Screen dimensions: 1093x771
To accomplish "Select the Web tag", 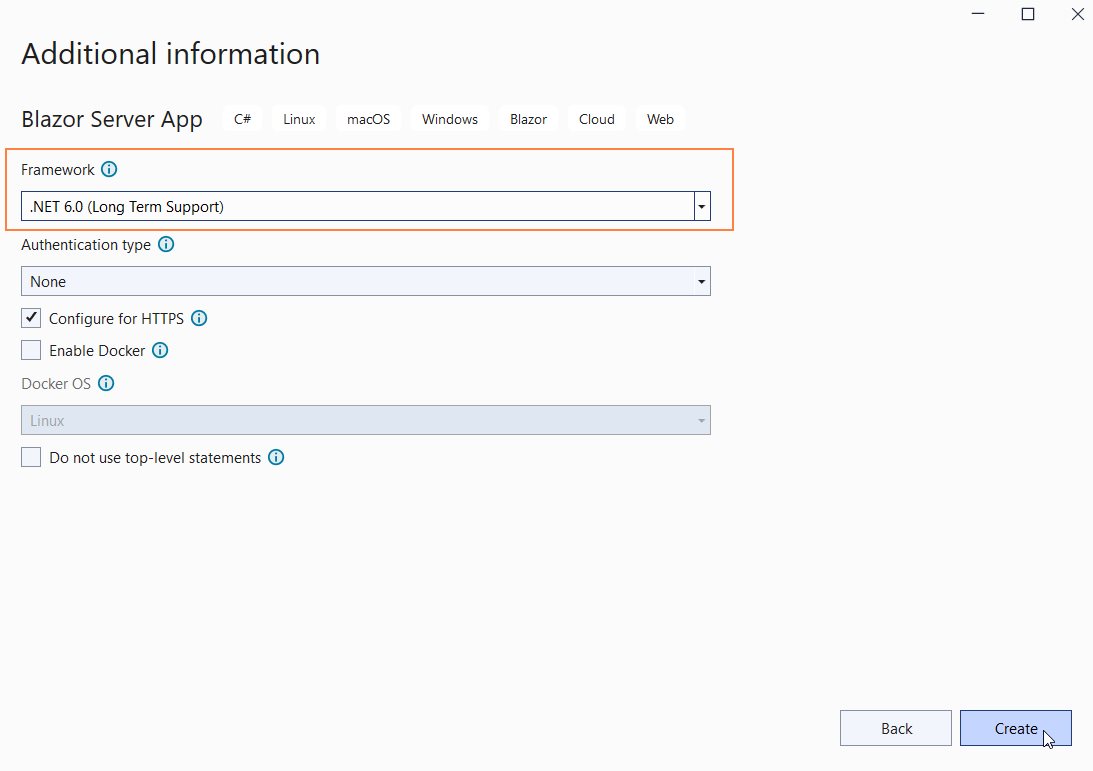I will [x=660, y=118].
